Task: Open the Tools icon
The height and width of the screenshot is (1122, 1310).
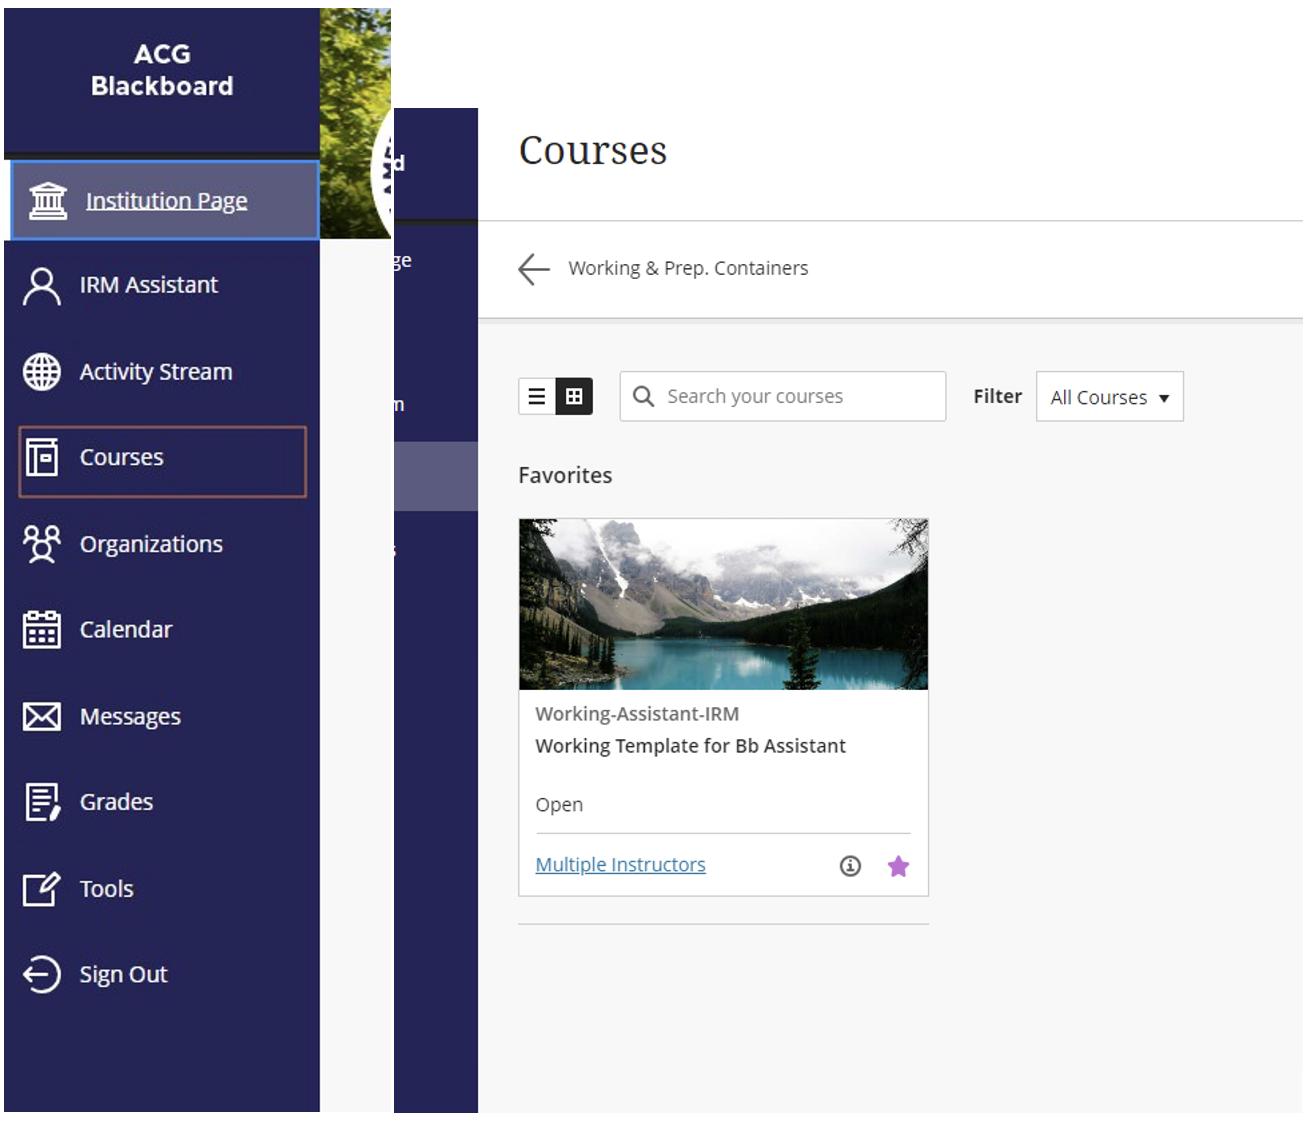Action: tap(42, 888)
